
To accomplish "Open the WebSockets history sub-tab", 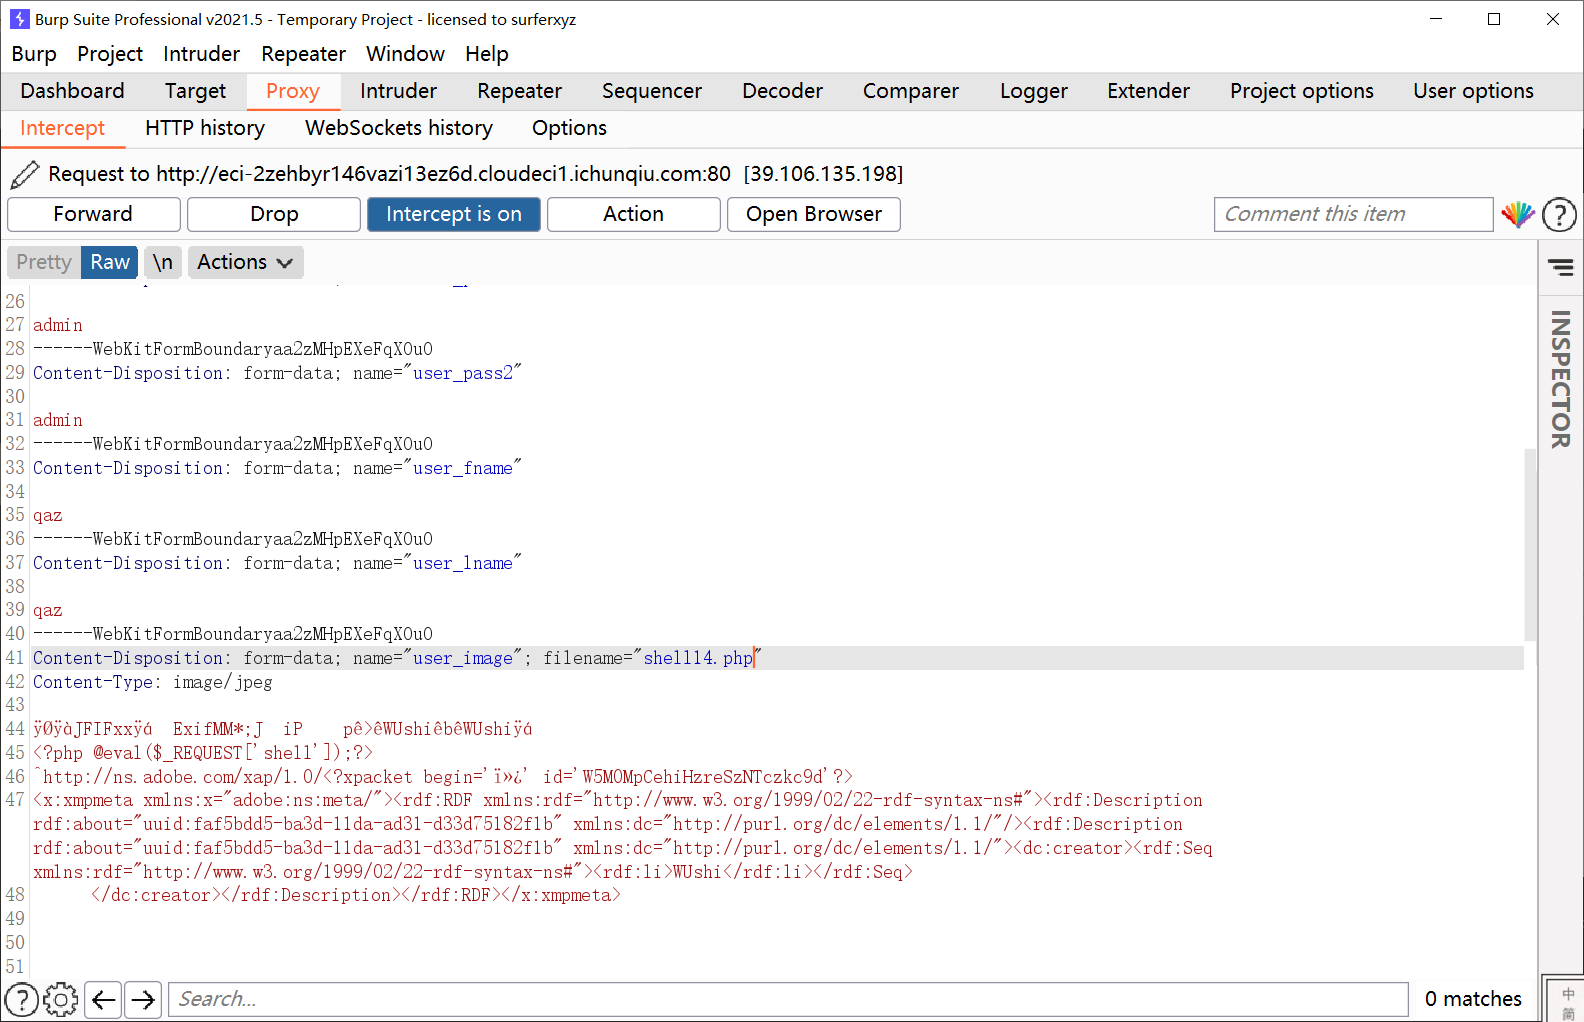I will click(x=399, y=128).
